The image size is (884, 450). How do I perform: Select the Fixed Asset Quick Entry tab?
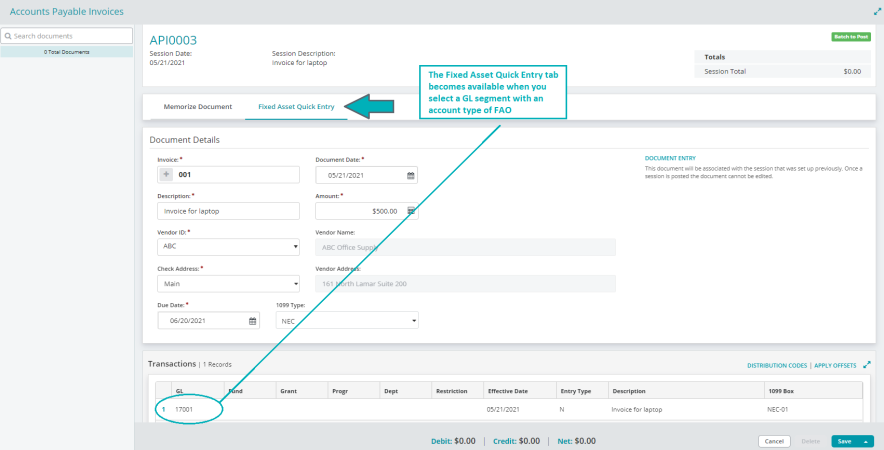[296, 106]
